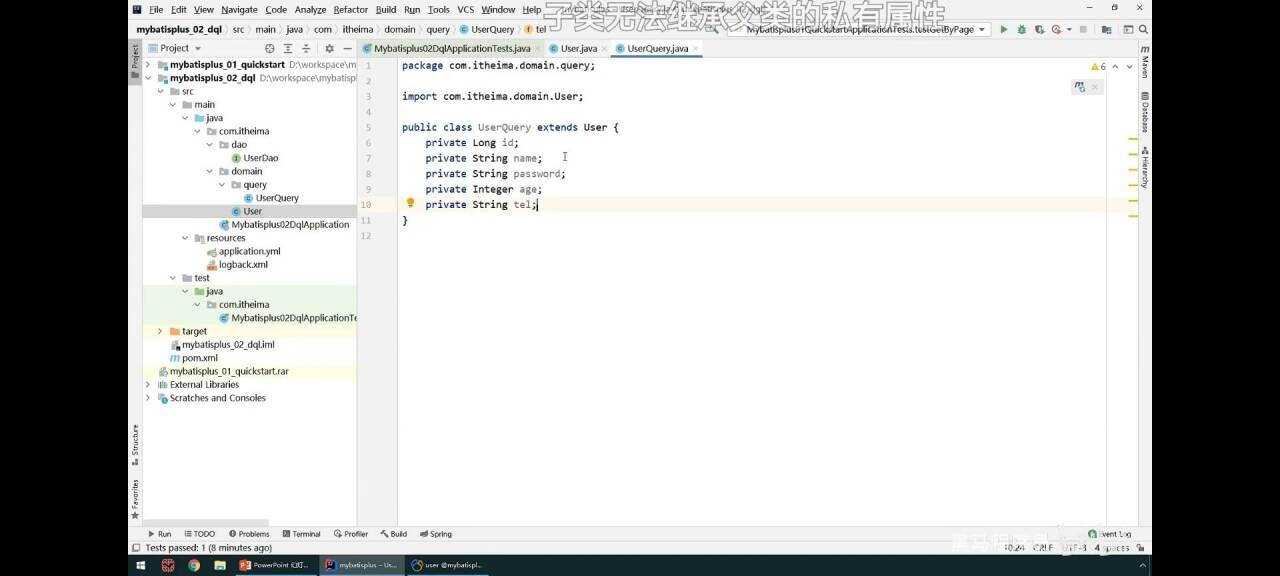Click the UTF-8 encoding status bar entry
1280x576 pixels.
coord(1075,547)
